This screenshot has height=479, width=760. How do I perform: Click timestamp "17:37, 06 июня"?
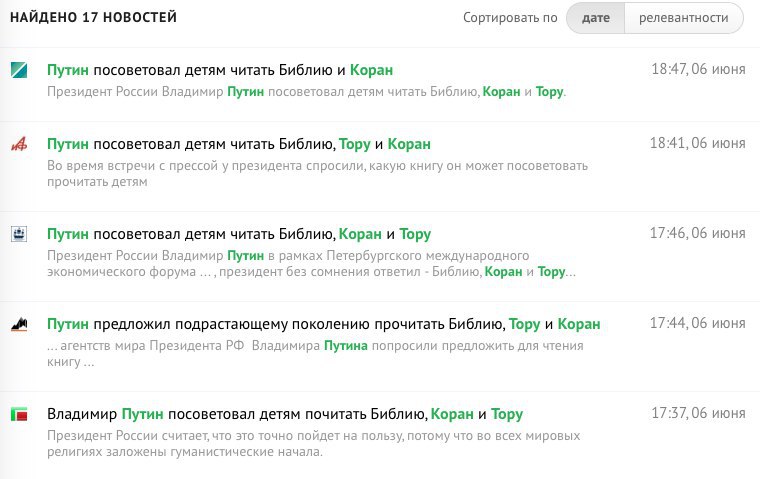point(698,414)
